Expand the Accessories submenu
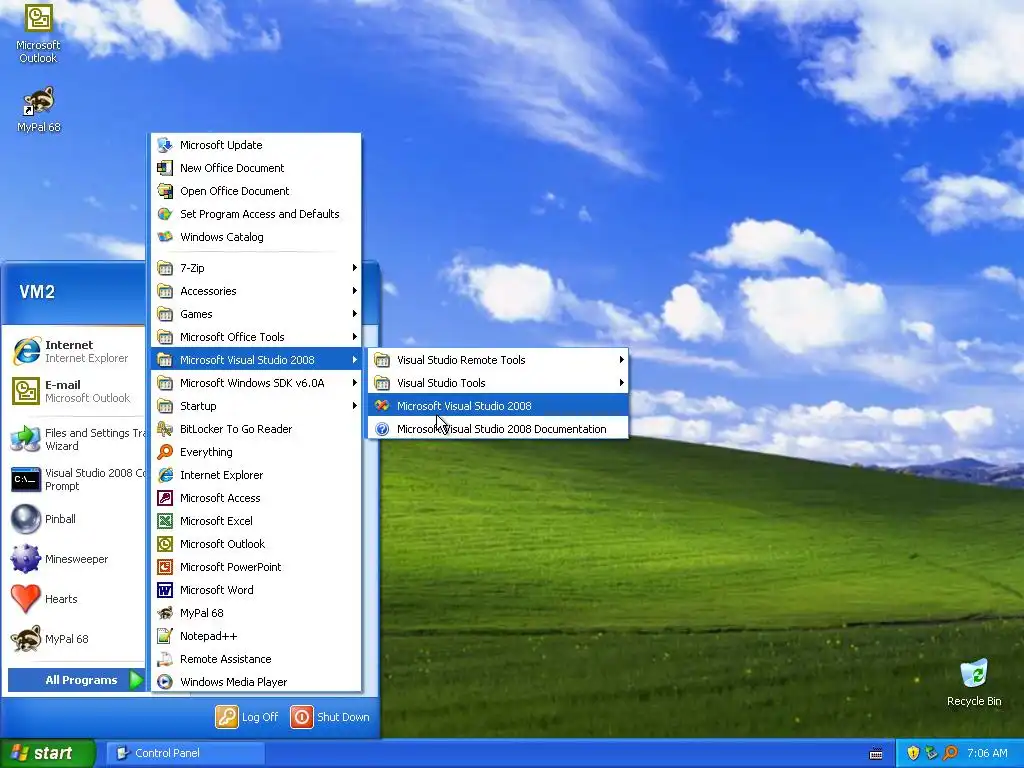 coord(257,291)
